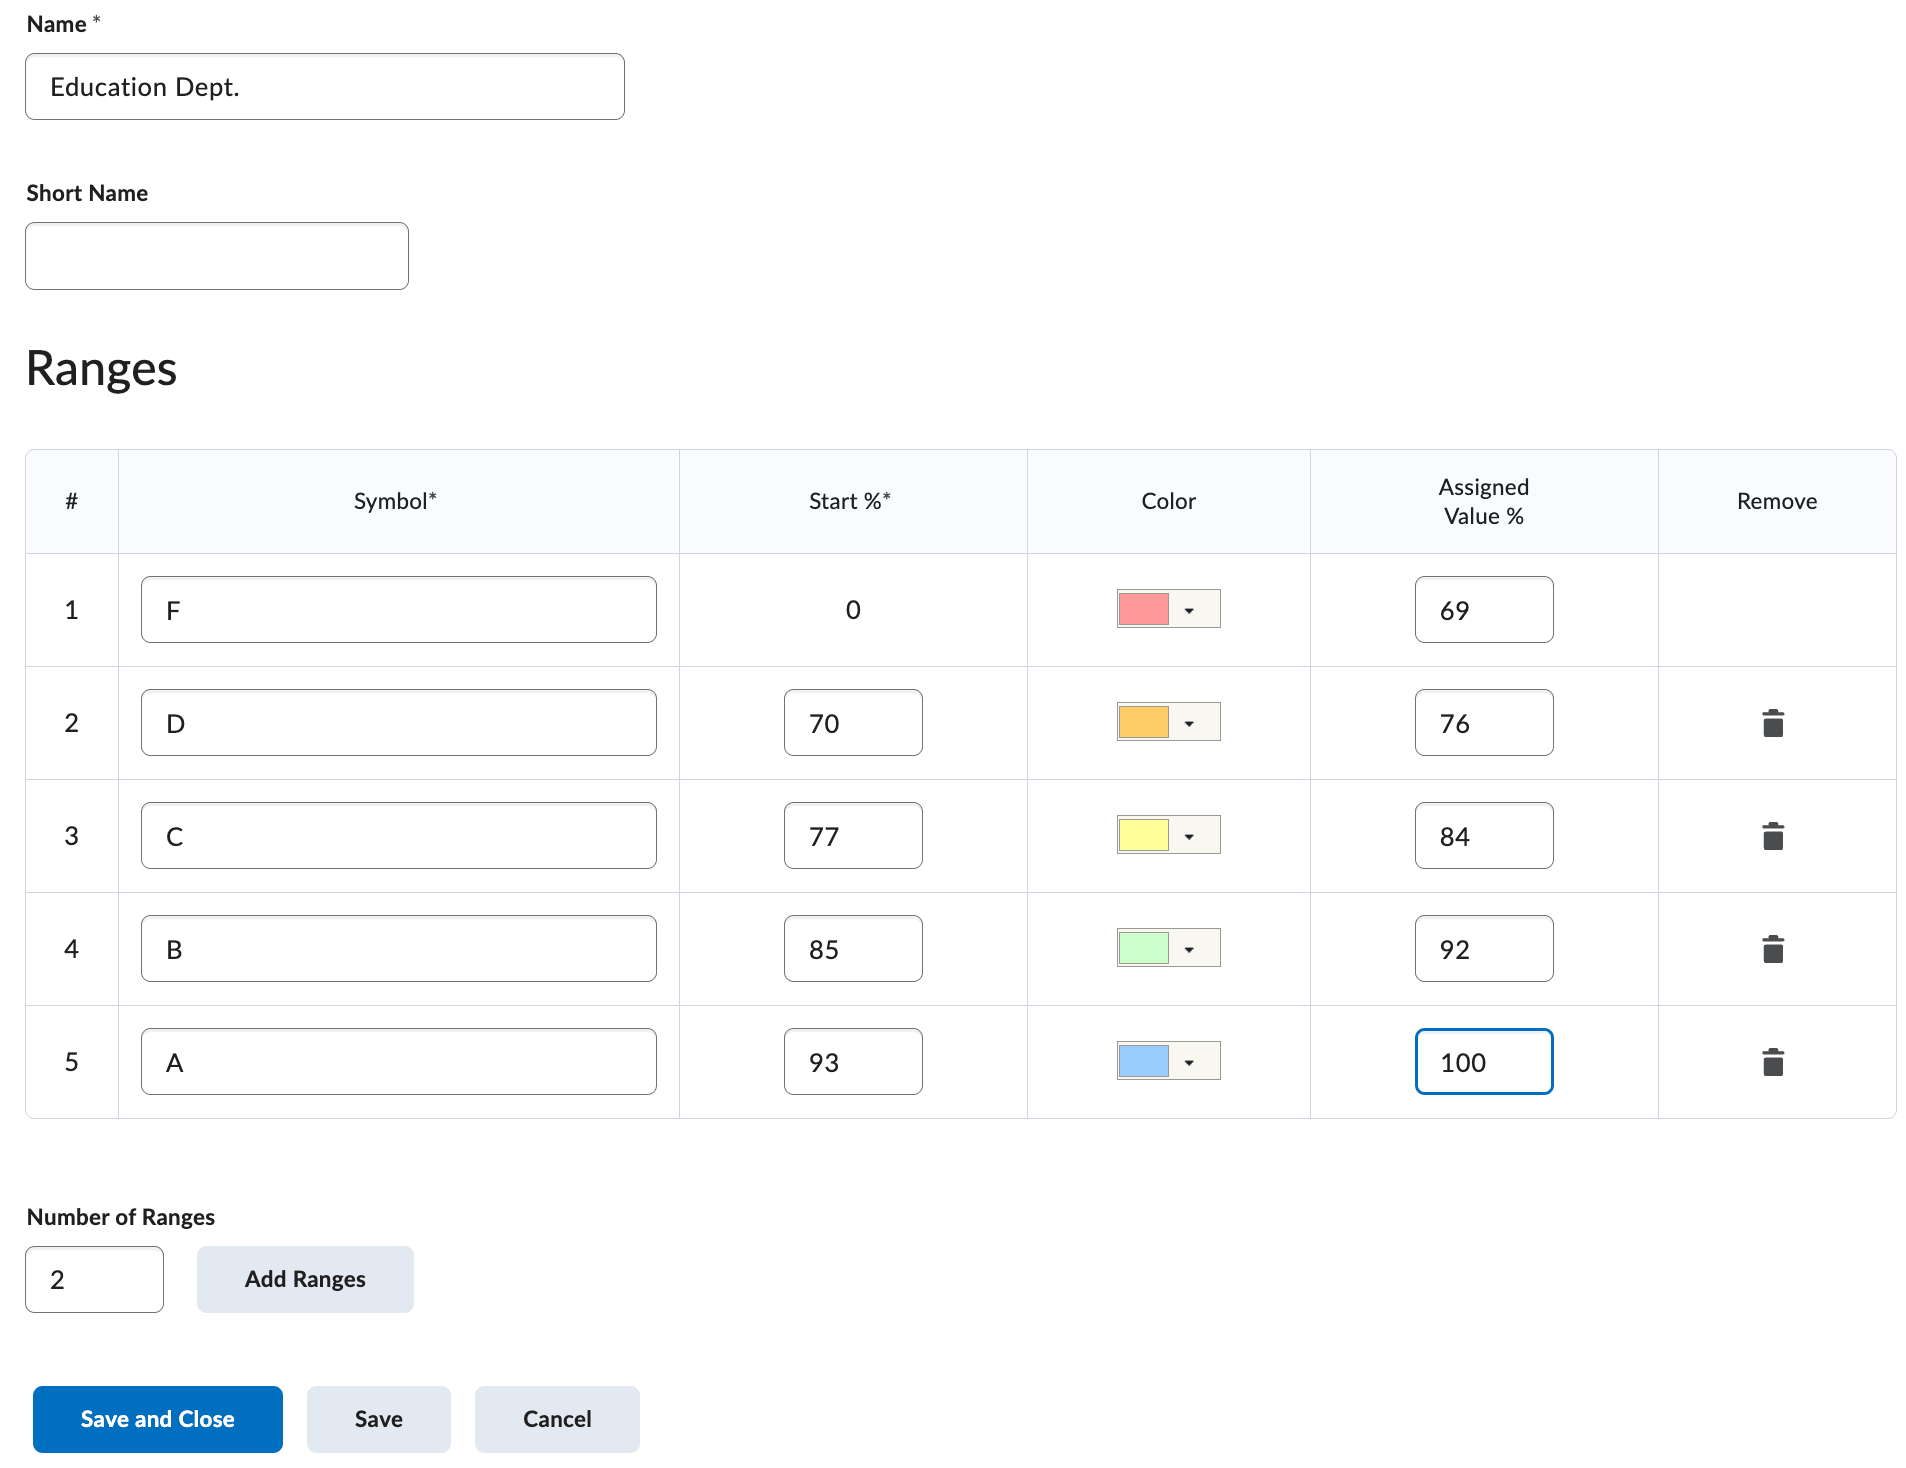Click the Start % field showing 70
The width and height of the screenshot is (1906, 1468).
coord(853,723)
